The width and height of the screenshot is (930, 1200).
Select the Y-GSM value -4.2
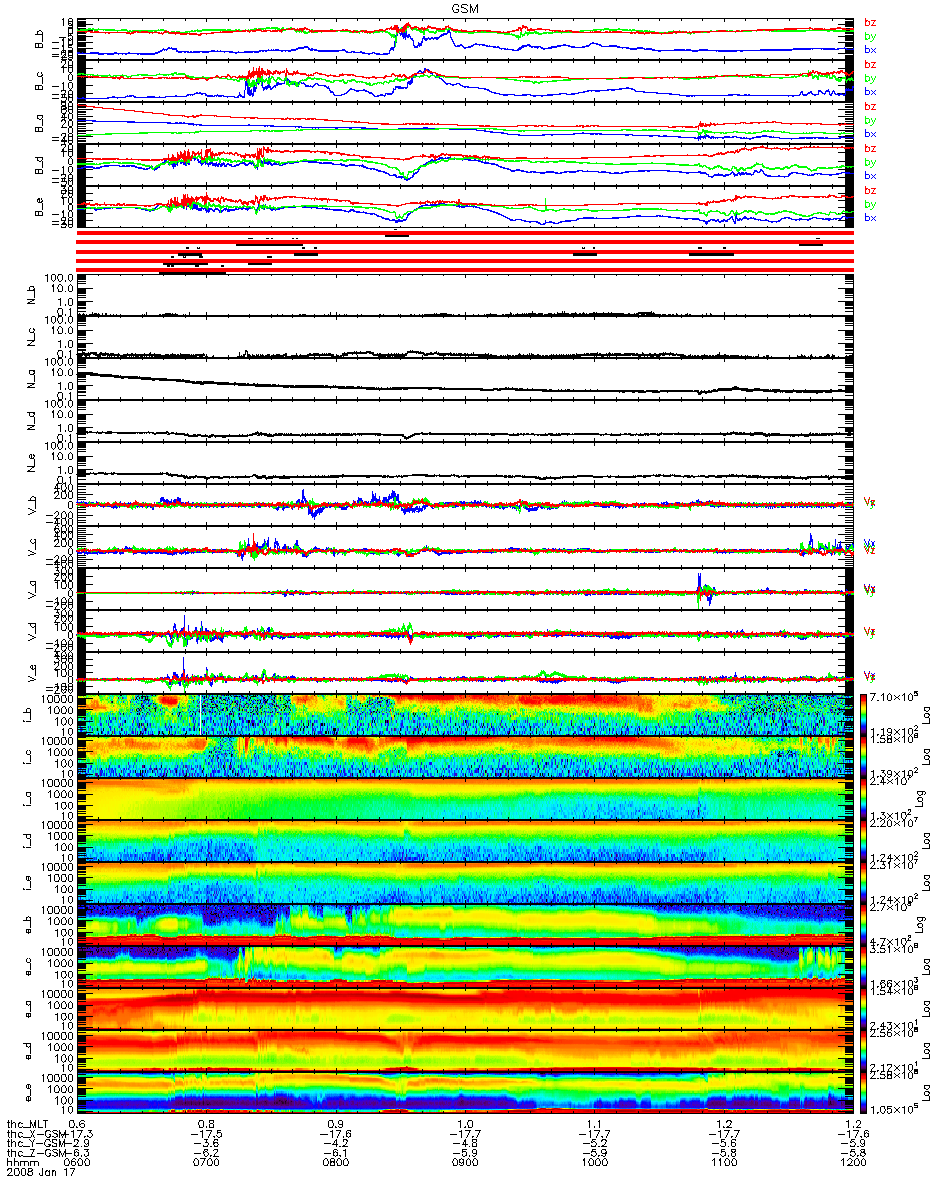pyautogui.click(x=335, y=1144)
